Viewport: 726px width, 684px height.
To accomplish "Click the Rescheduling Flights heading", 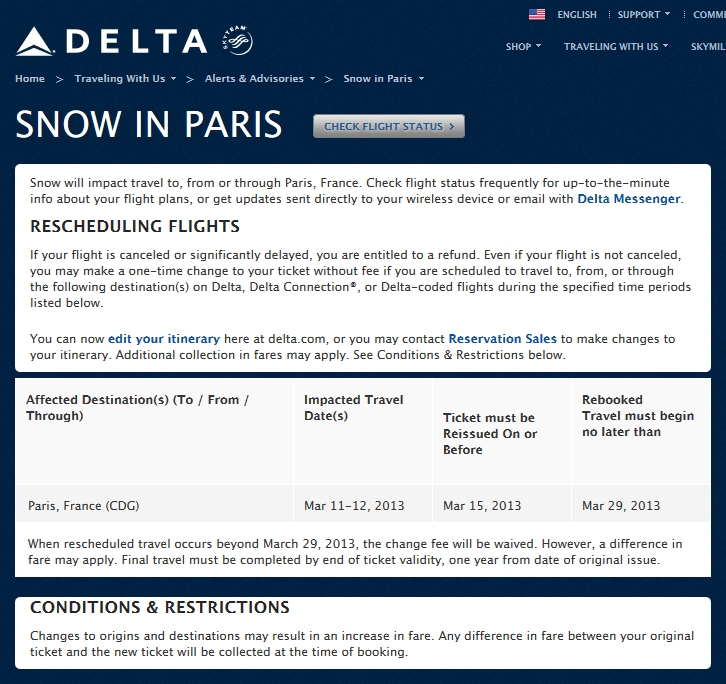I will (x=135, y=227).
